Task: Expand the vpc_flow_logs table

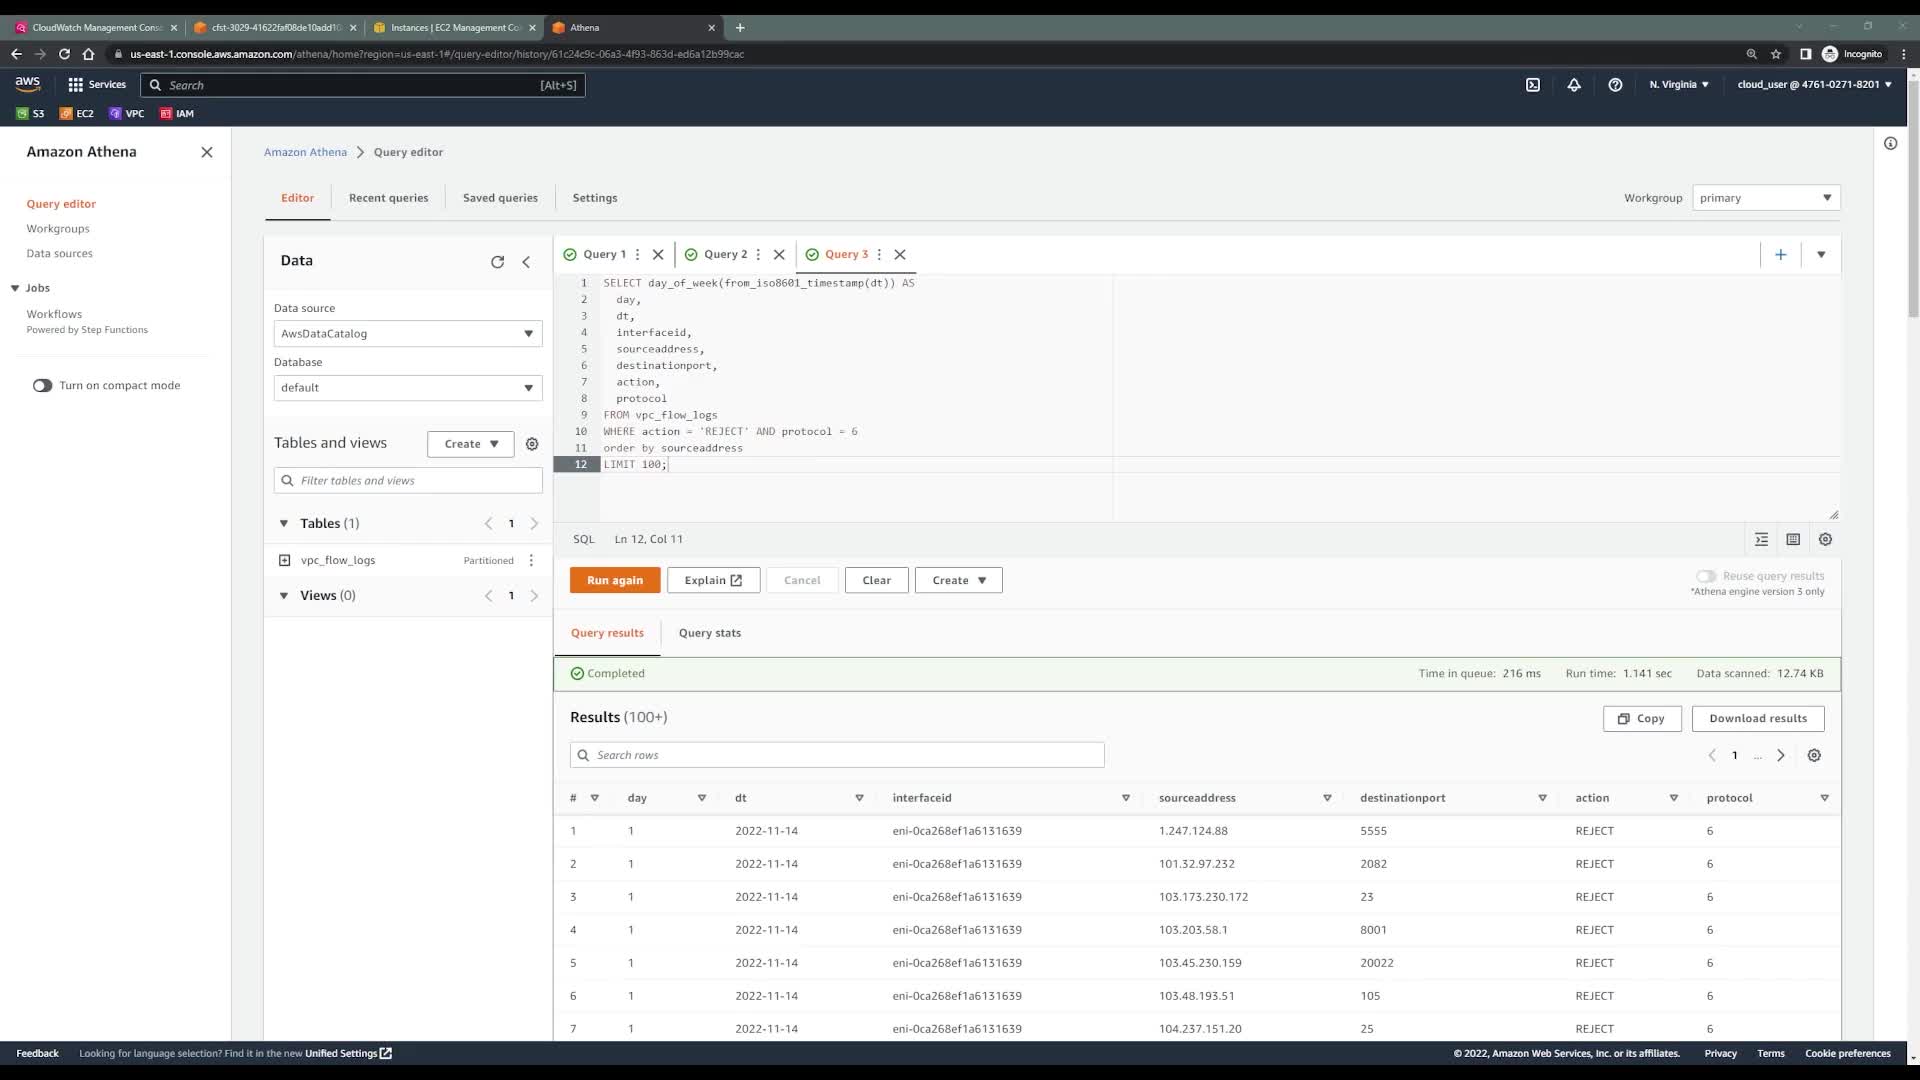Action: click(284, 560)
